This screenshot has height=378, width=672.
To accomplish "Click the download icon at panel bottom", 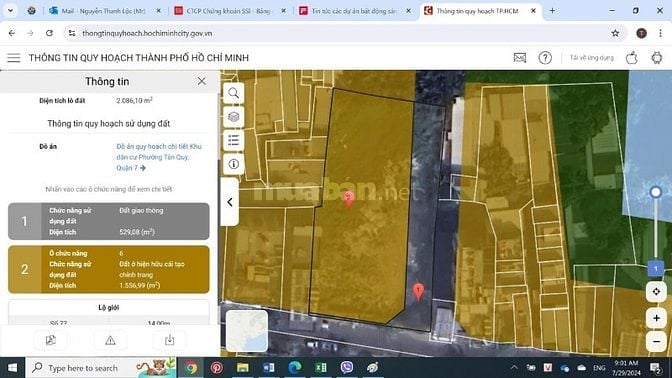I will tap(170, 340).
